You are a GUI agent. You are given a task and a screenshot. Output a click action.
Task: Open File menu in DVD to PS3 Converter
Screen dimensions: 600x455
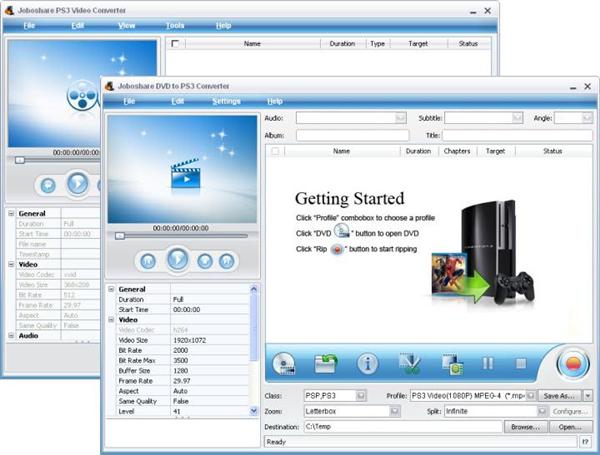click(129, 101)
